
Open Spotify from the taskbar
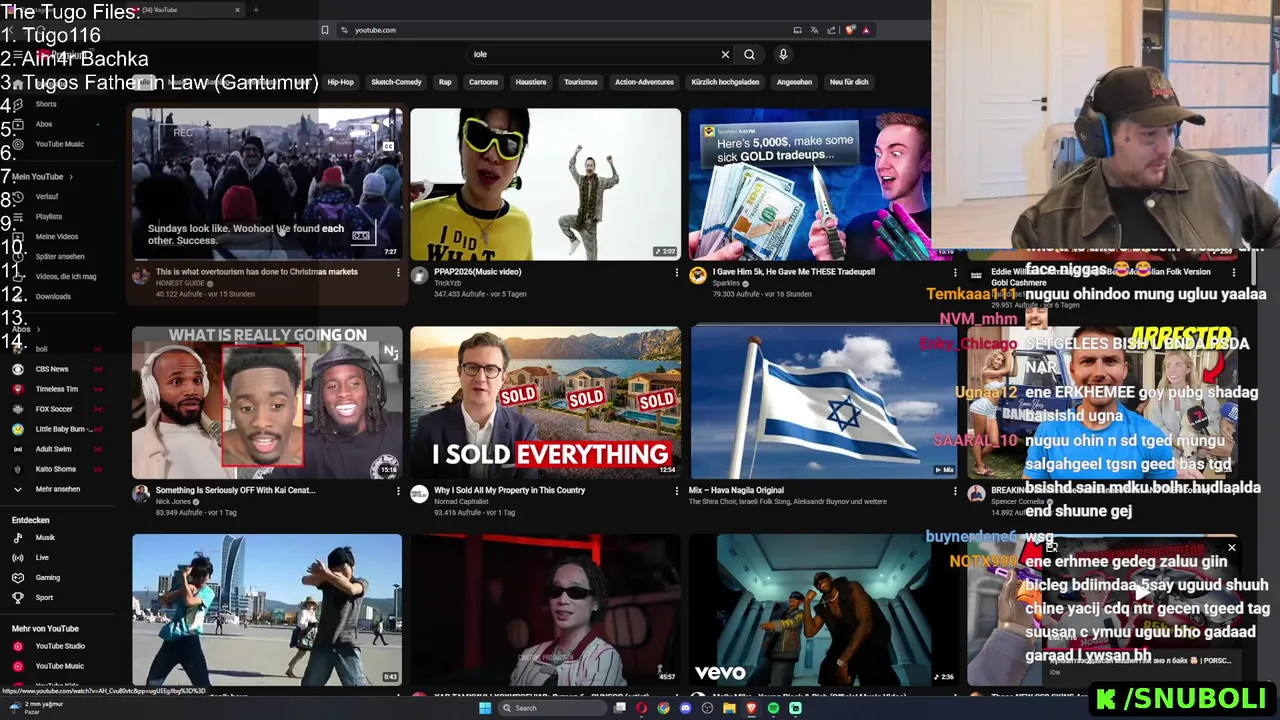click(x=773, y=708)
